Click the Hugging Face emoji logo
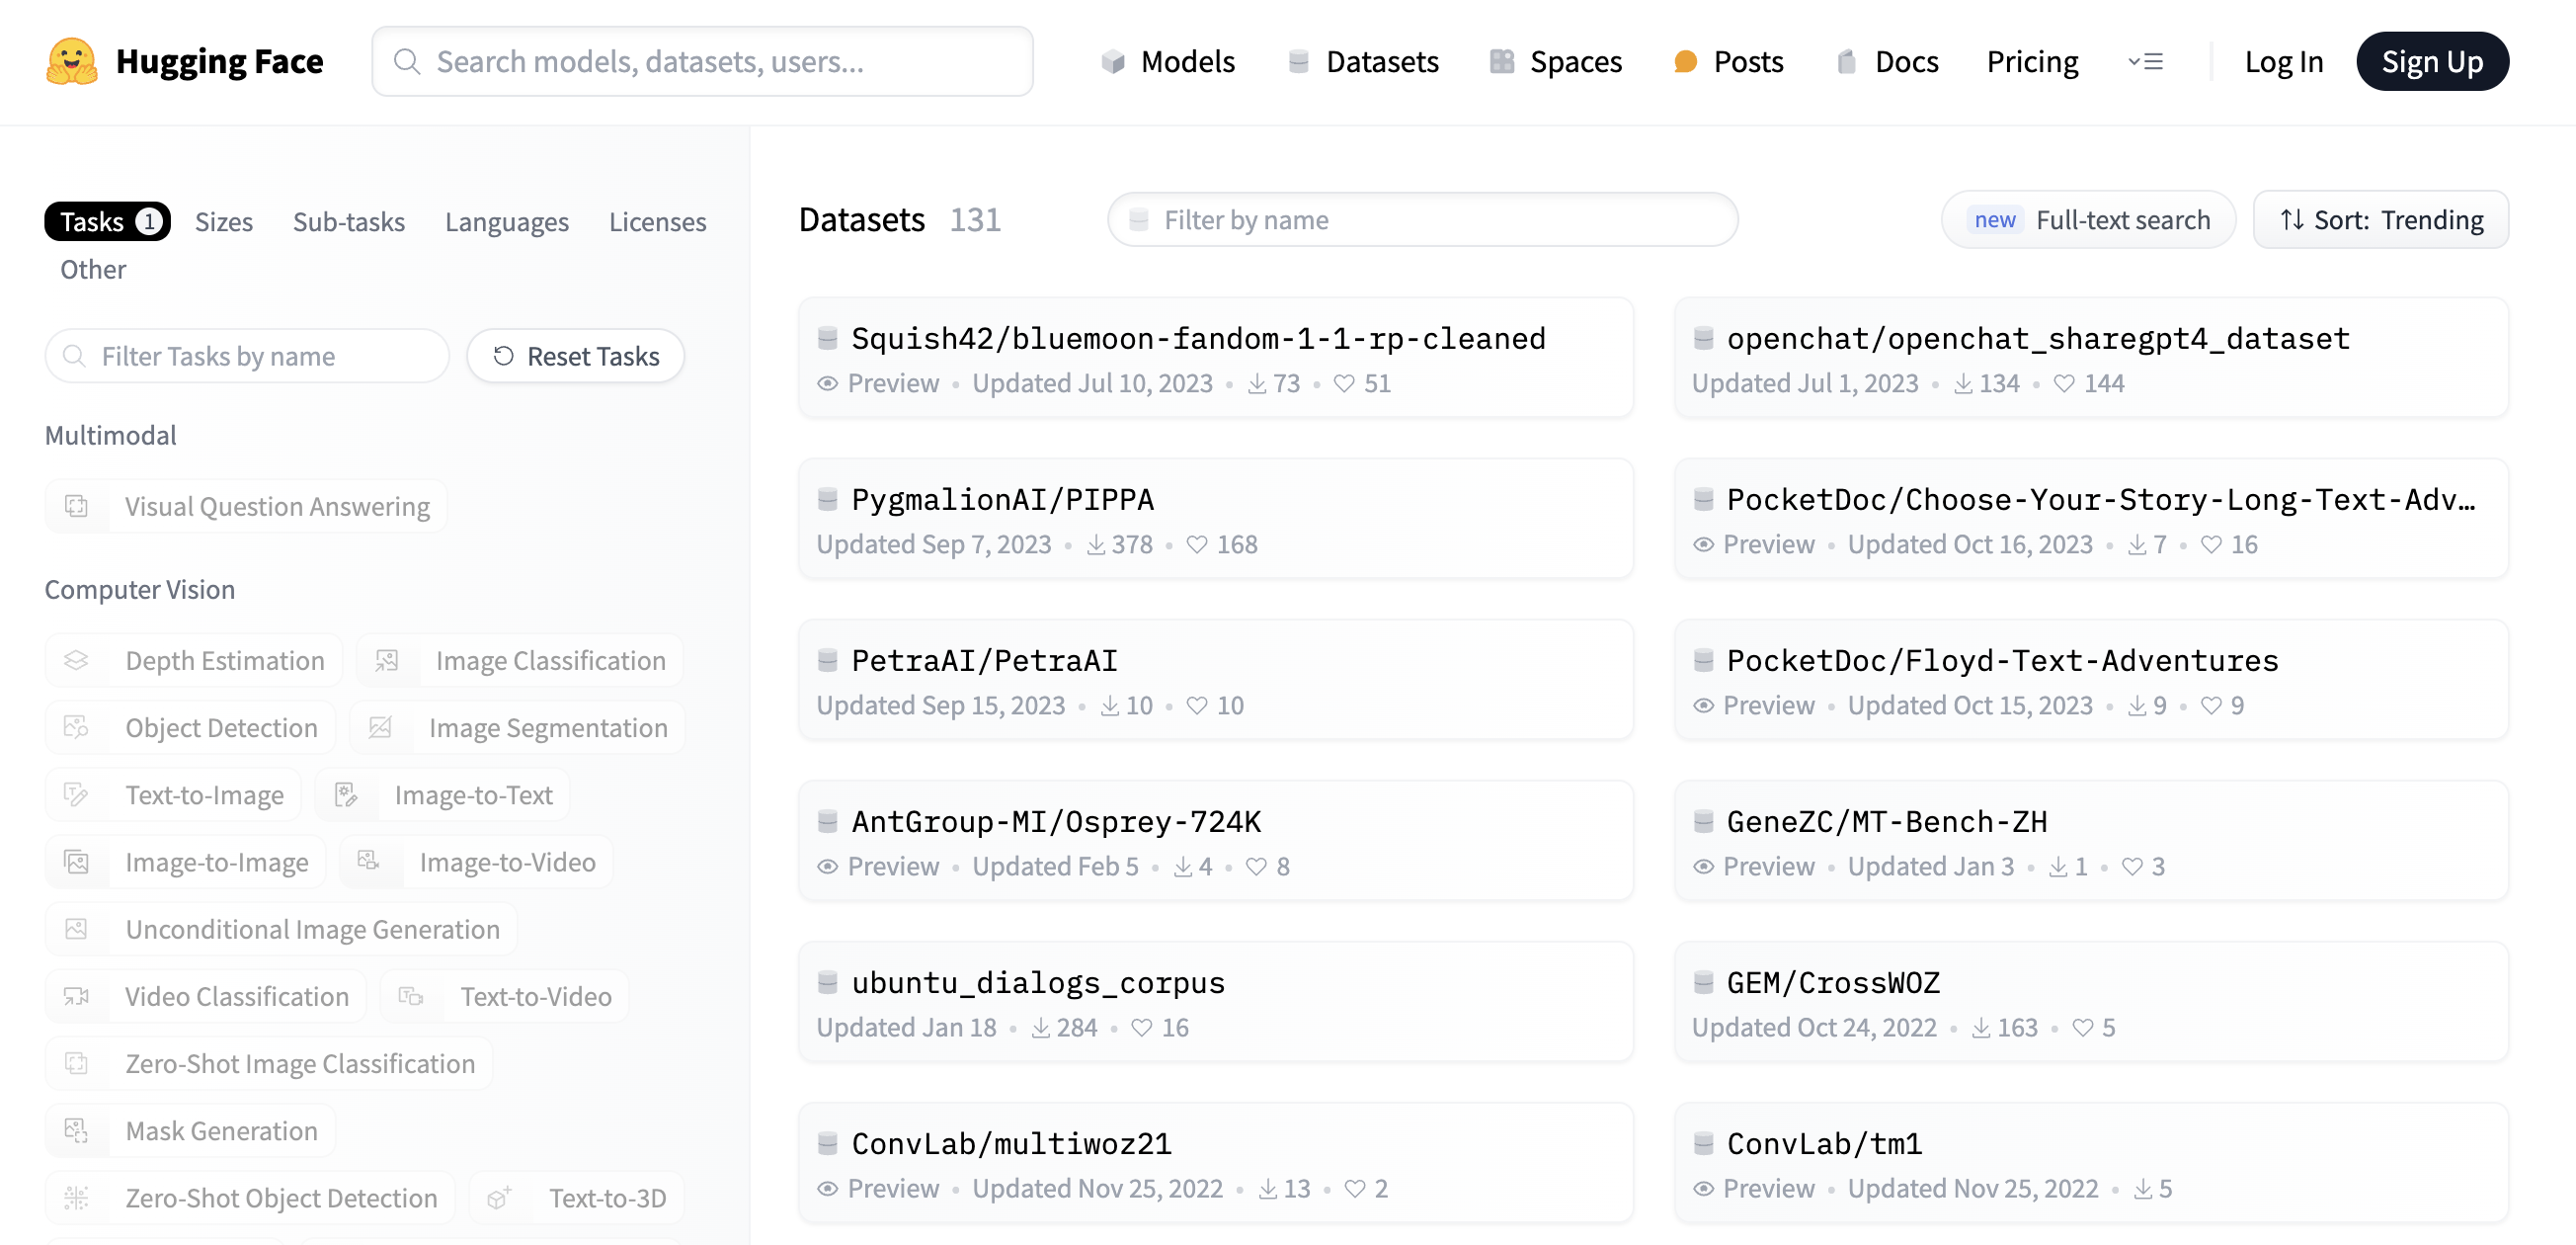The width and height of the screenshot is (2576, 1245). [x=72, y=61]
